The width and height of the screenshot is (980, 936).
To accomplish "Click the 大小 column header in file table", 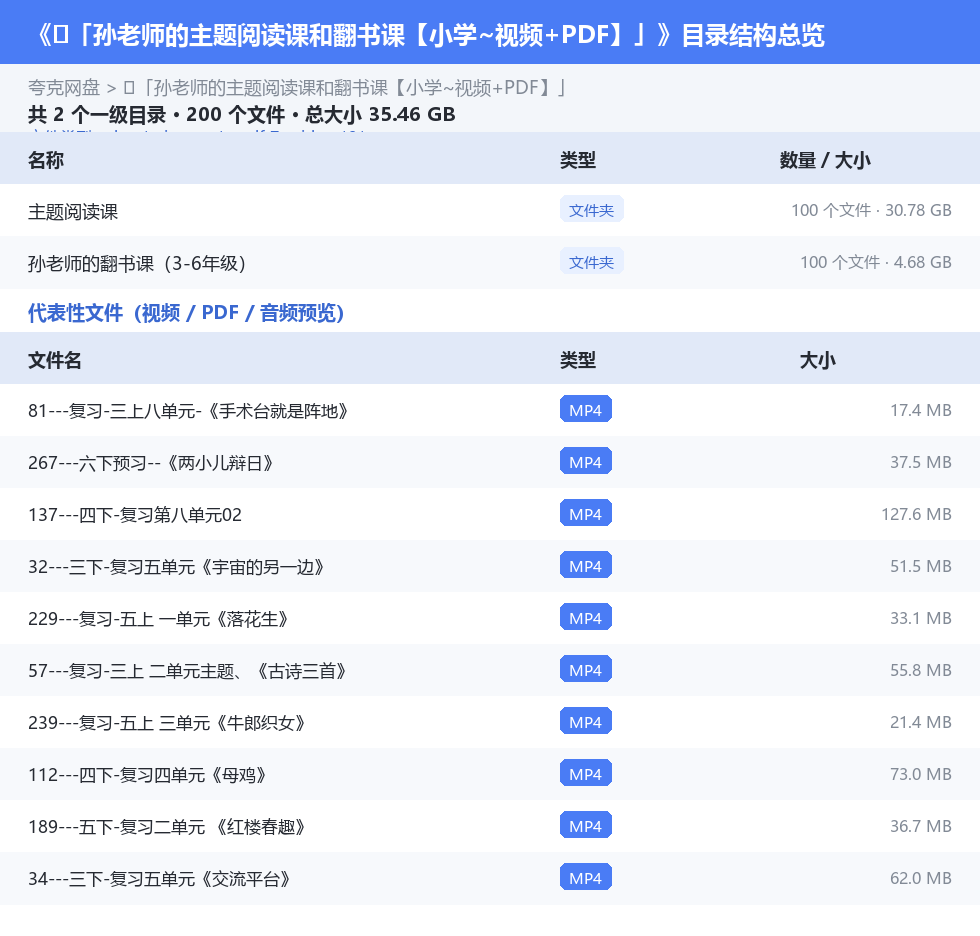I will coord(818,360).
